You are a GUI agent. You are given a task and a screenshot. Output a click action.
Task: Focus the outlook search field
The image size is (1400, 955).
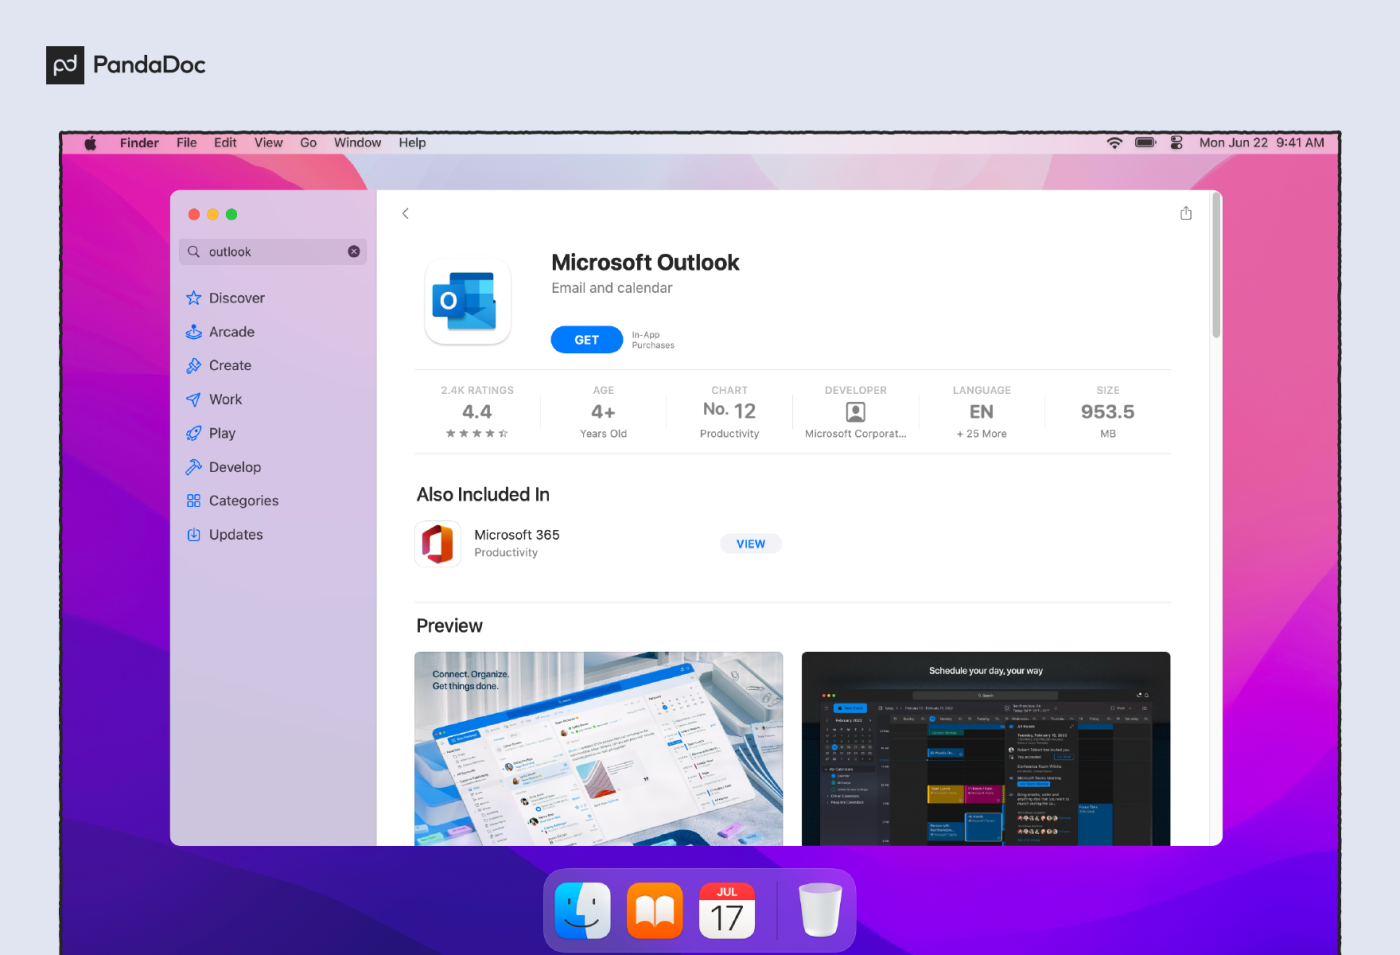[273, 252]
